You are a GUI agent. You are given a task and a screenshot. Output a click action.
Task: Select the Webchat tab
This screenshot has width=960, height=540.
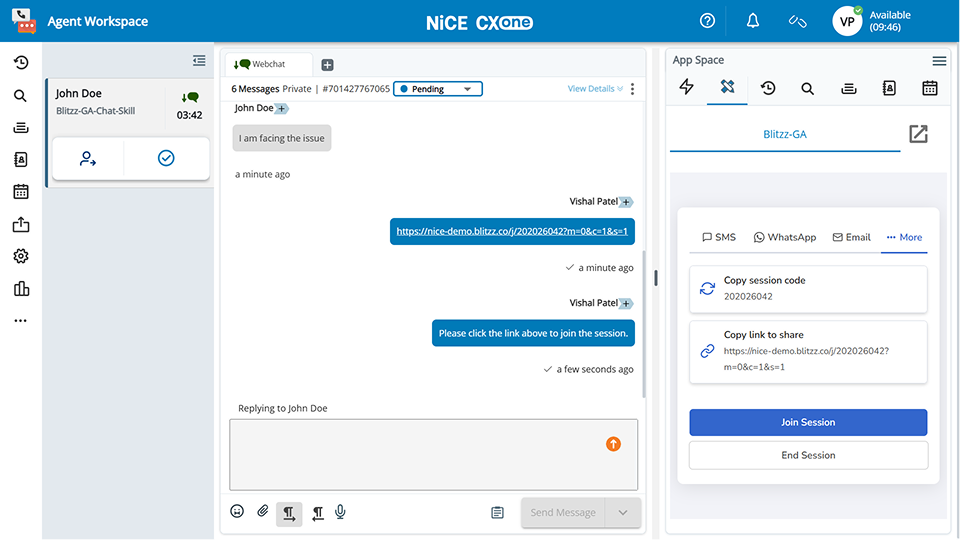tap(268, 64)
